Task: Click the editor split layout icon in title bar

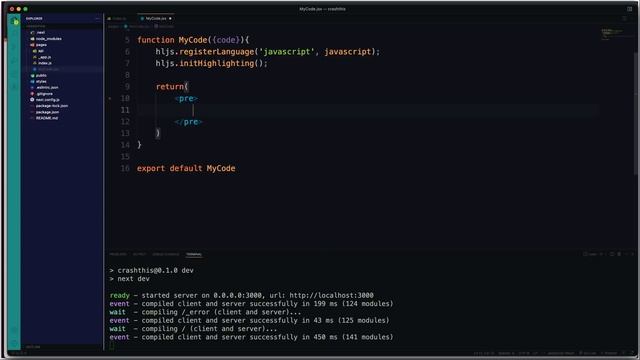Action: [x=629, y=9]
